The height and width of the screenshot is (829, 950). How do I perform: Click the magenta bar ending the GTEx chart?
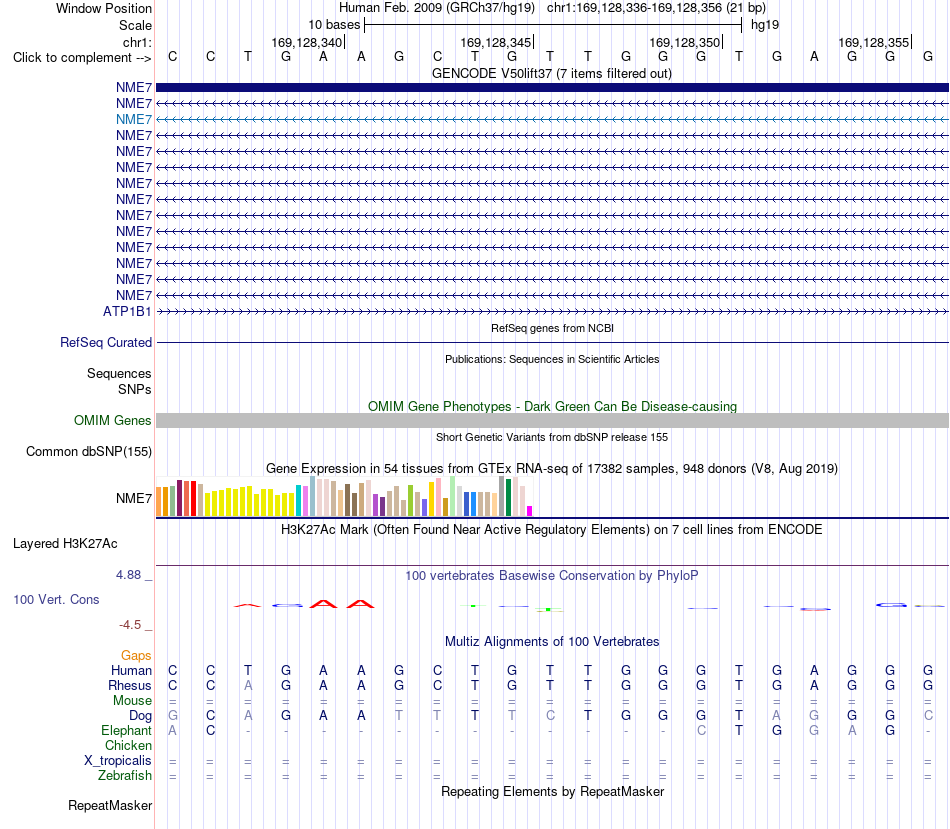(530, 511)
